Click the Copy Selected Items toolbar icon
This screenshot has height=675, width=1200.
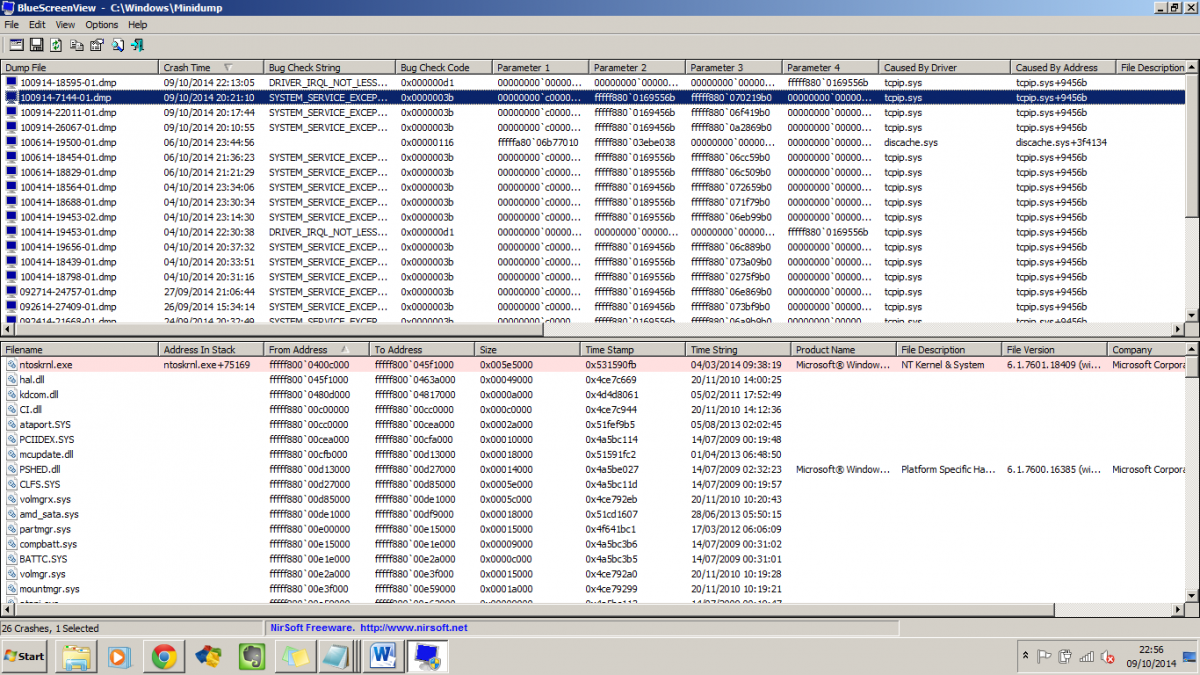[76, 45]
